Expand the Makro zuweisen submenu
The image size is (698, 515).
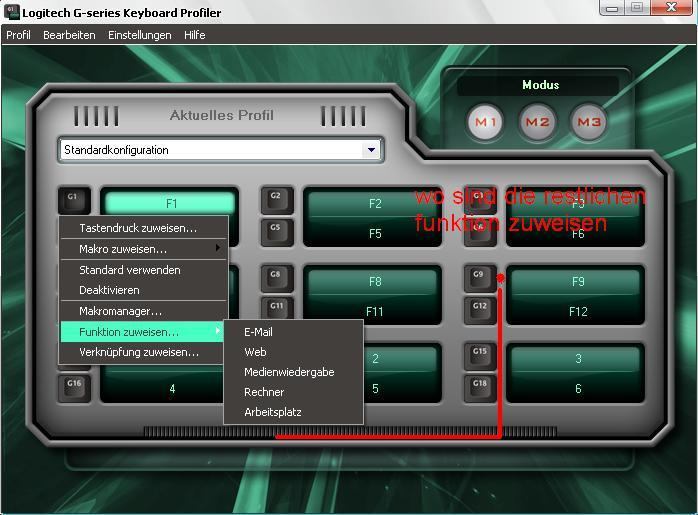[144, 249]
